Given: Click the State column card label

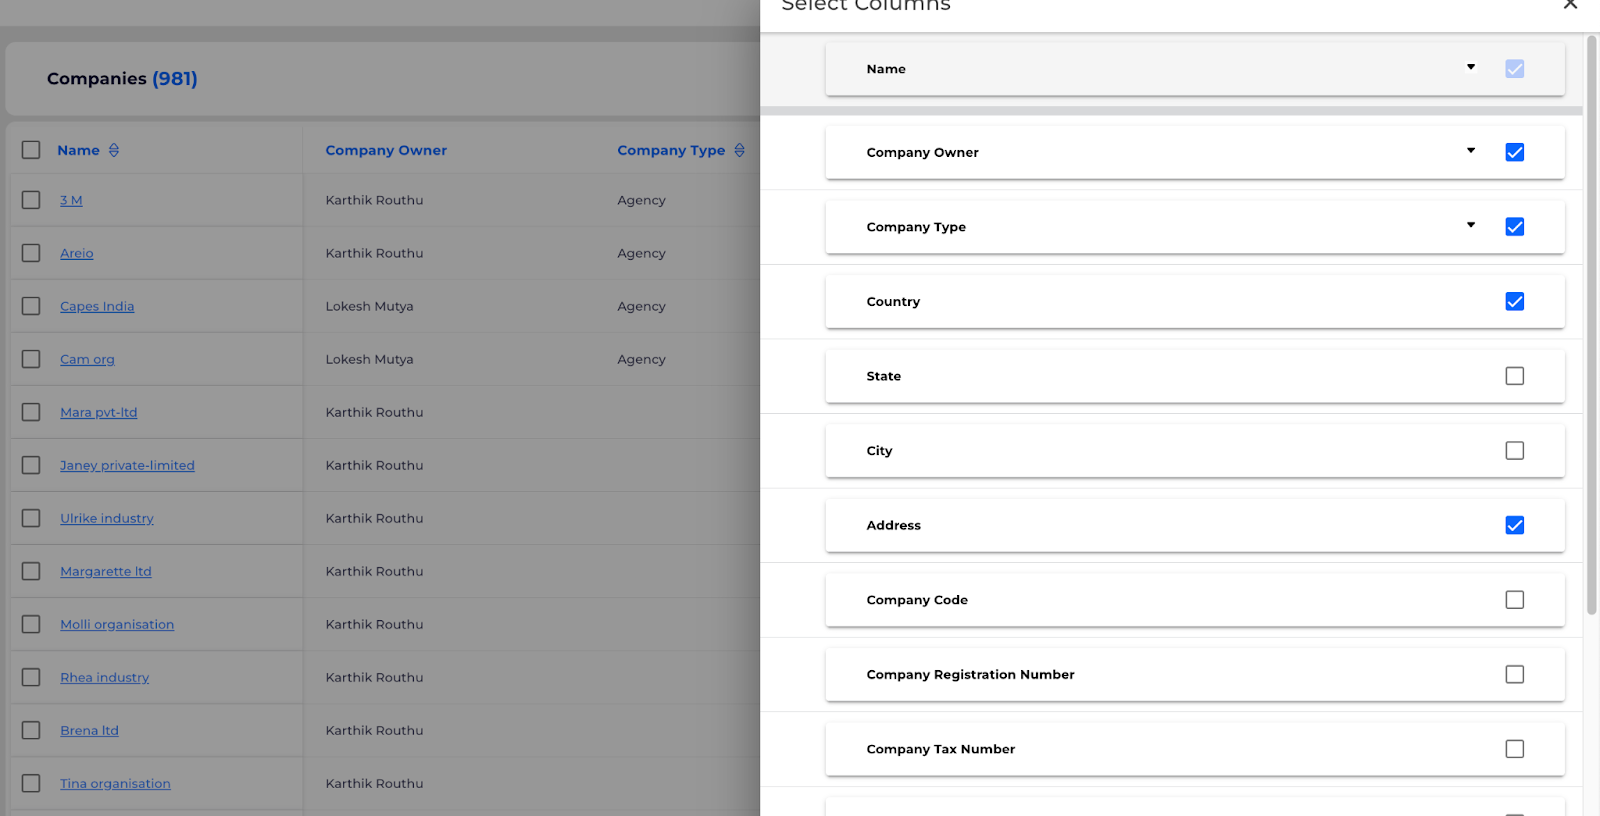Looking at the screenshot, I should (884, 376).
